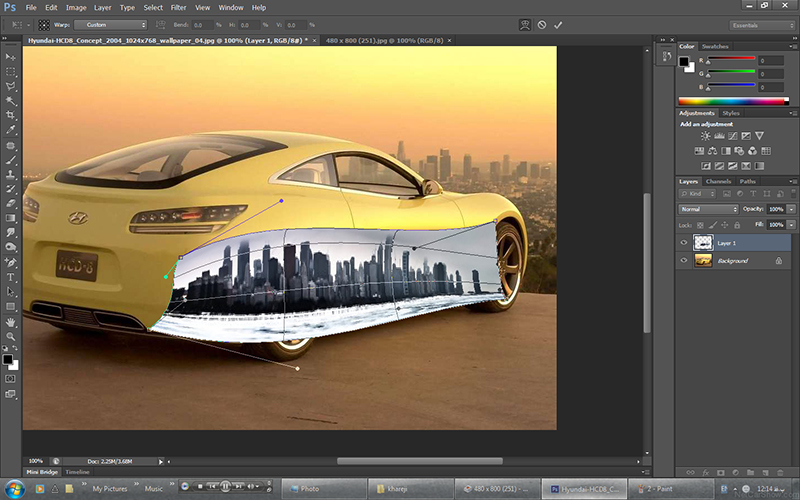Select the Hand tool
Viewport: 800px width, 500px height.
pos(10,322)
